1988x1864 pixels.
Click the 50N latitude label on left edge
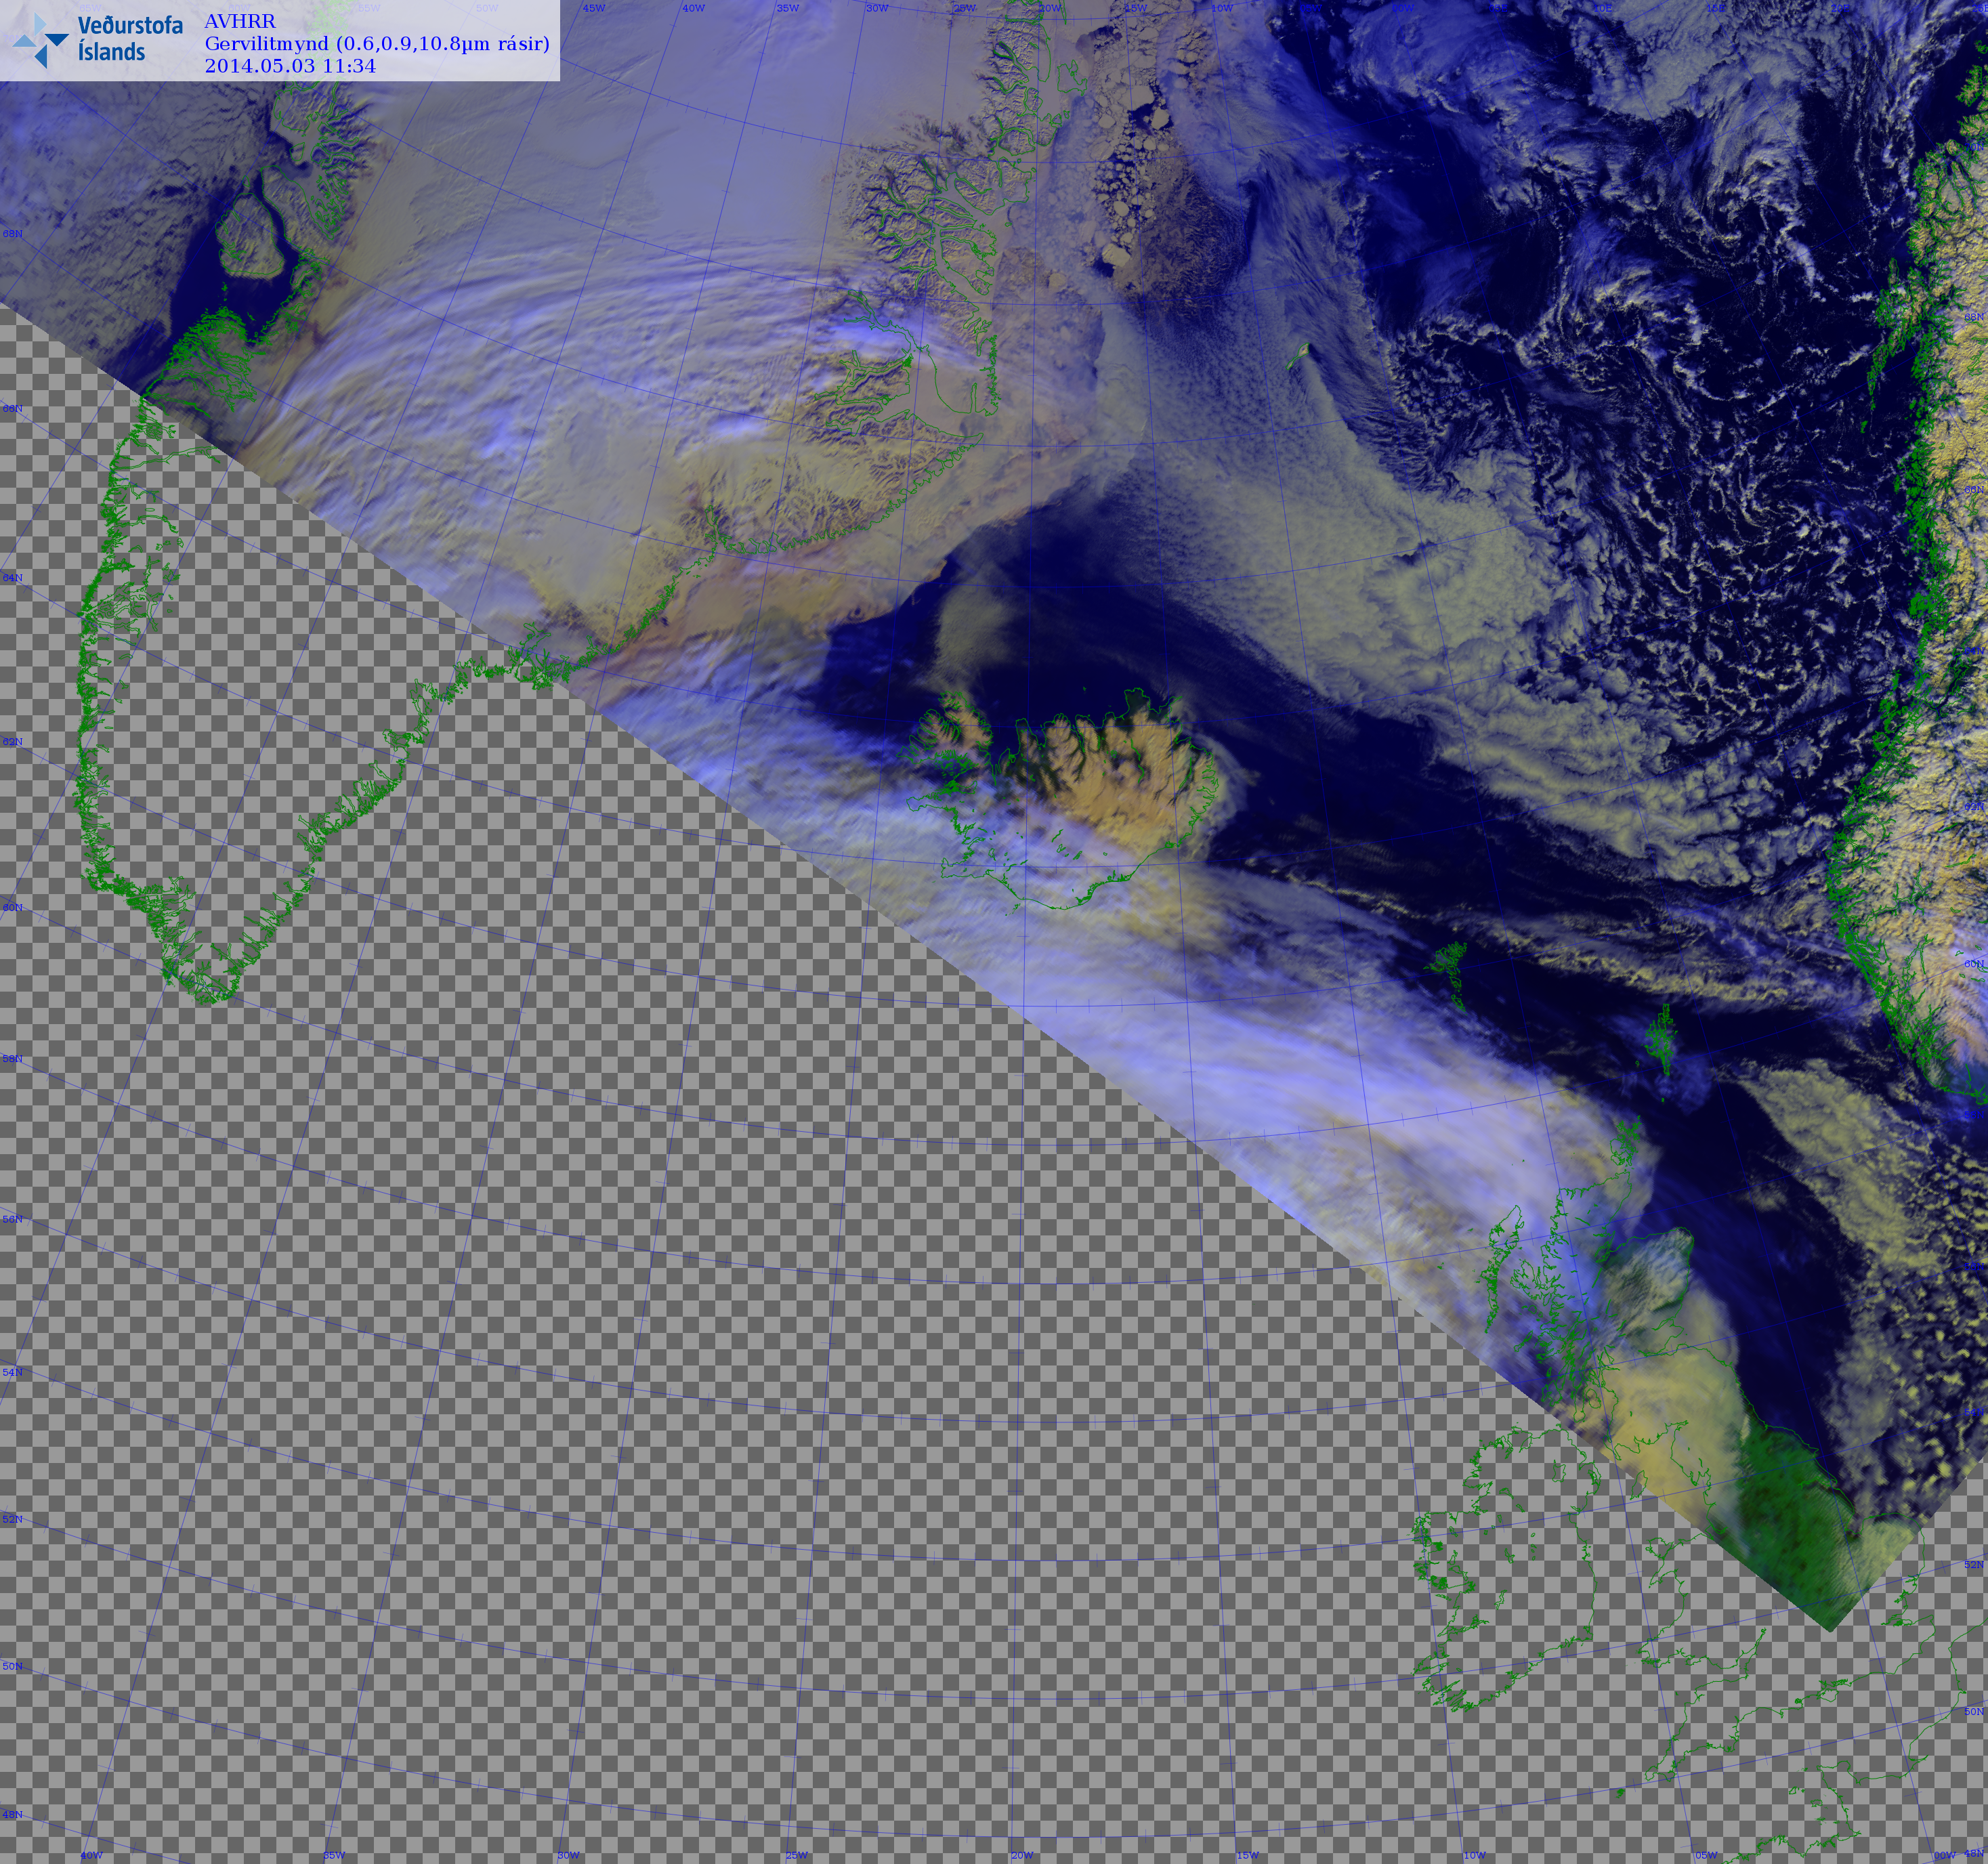point(12,1666)
